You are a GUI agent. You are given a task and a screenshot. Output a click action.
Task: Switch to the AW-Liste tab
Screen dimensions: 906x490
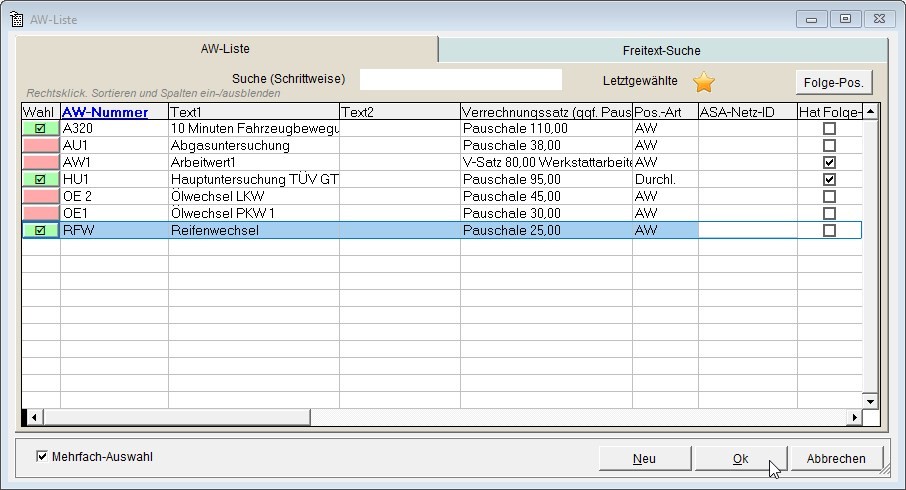(x=225, y=49)
